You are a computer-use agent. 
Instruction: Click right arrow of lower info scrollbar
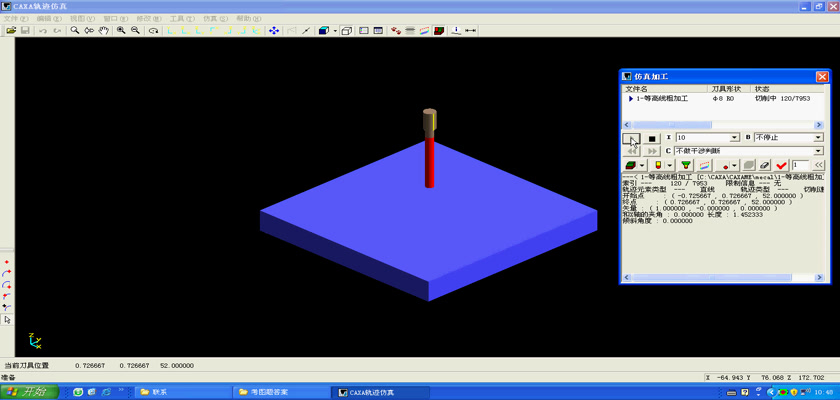coord(819,278)
